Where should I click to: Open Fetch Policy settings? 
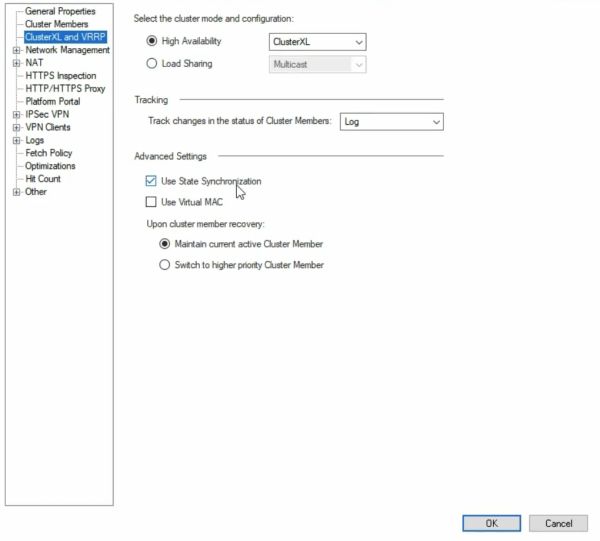[49, 153]
